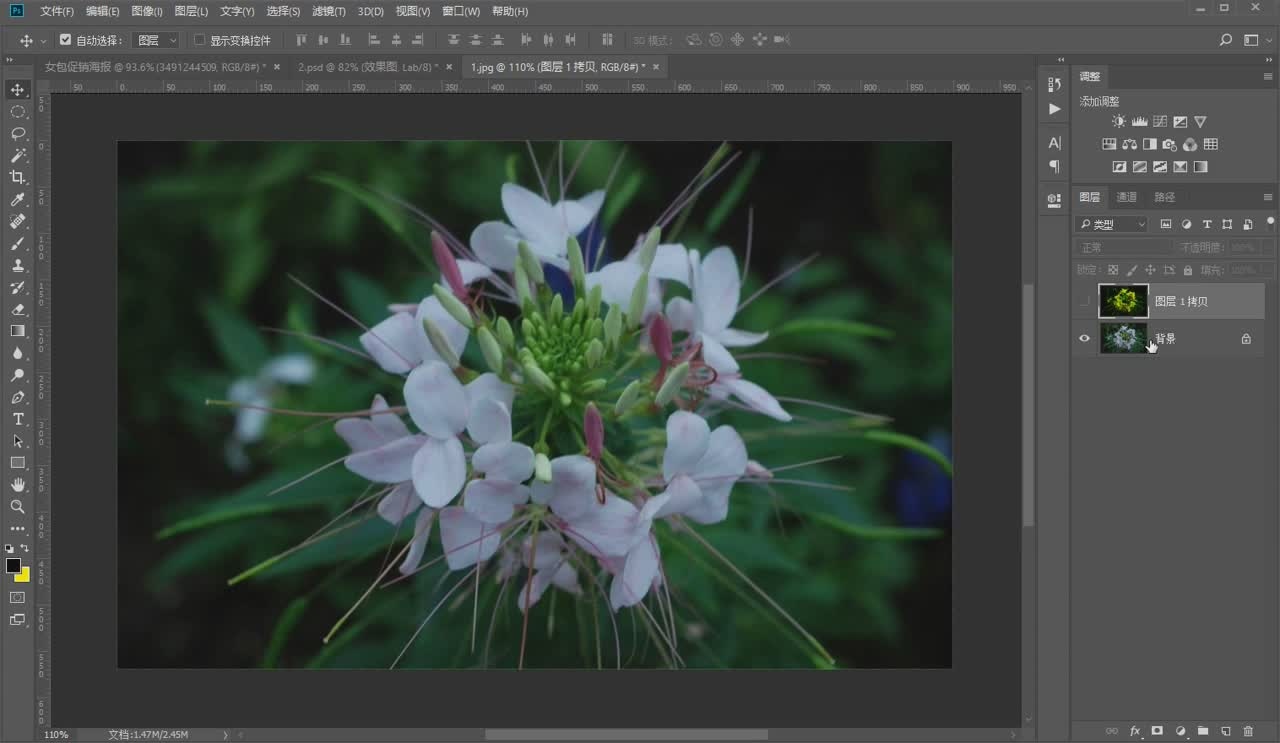1280x743 pixels.
Task: Select the Dodge tool
Action: click(18, 375)
